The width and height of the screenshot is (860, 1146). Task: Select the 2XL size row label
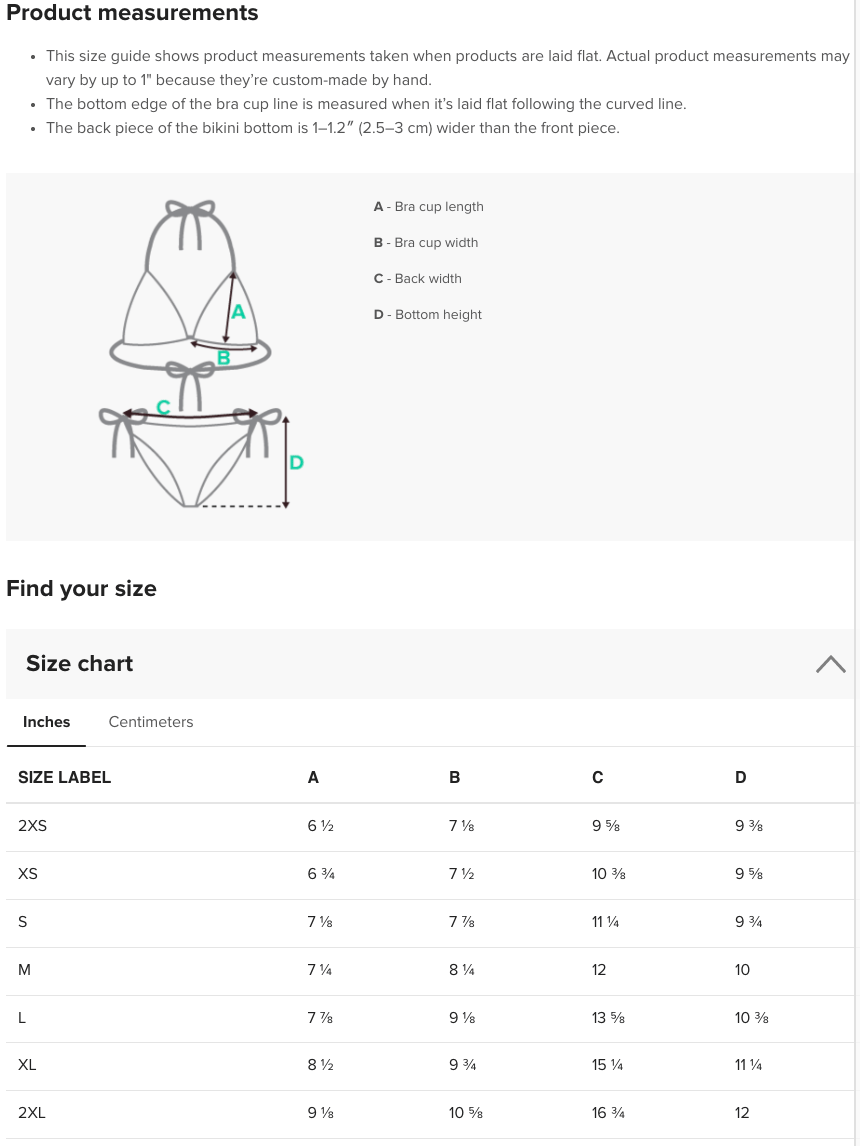pos(31,1113)
